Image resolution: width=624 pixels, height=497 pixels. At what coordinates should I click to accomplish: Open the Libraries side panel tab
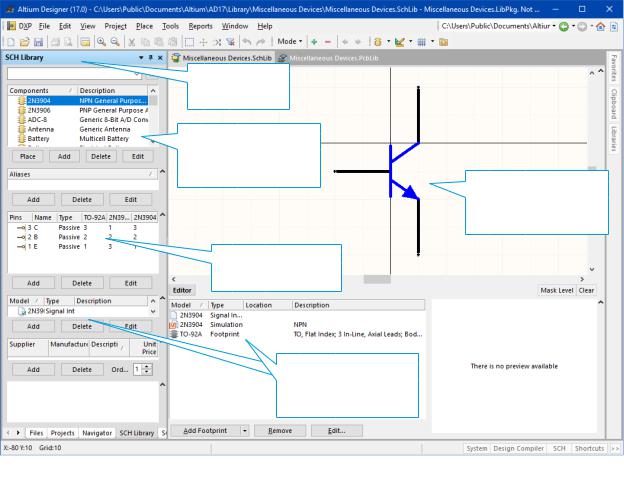tap(614, 138)
